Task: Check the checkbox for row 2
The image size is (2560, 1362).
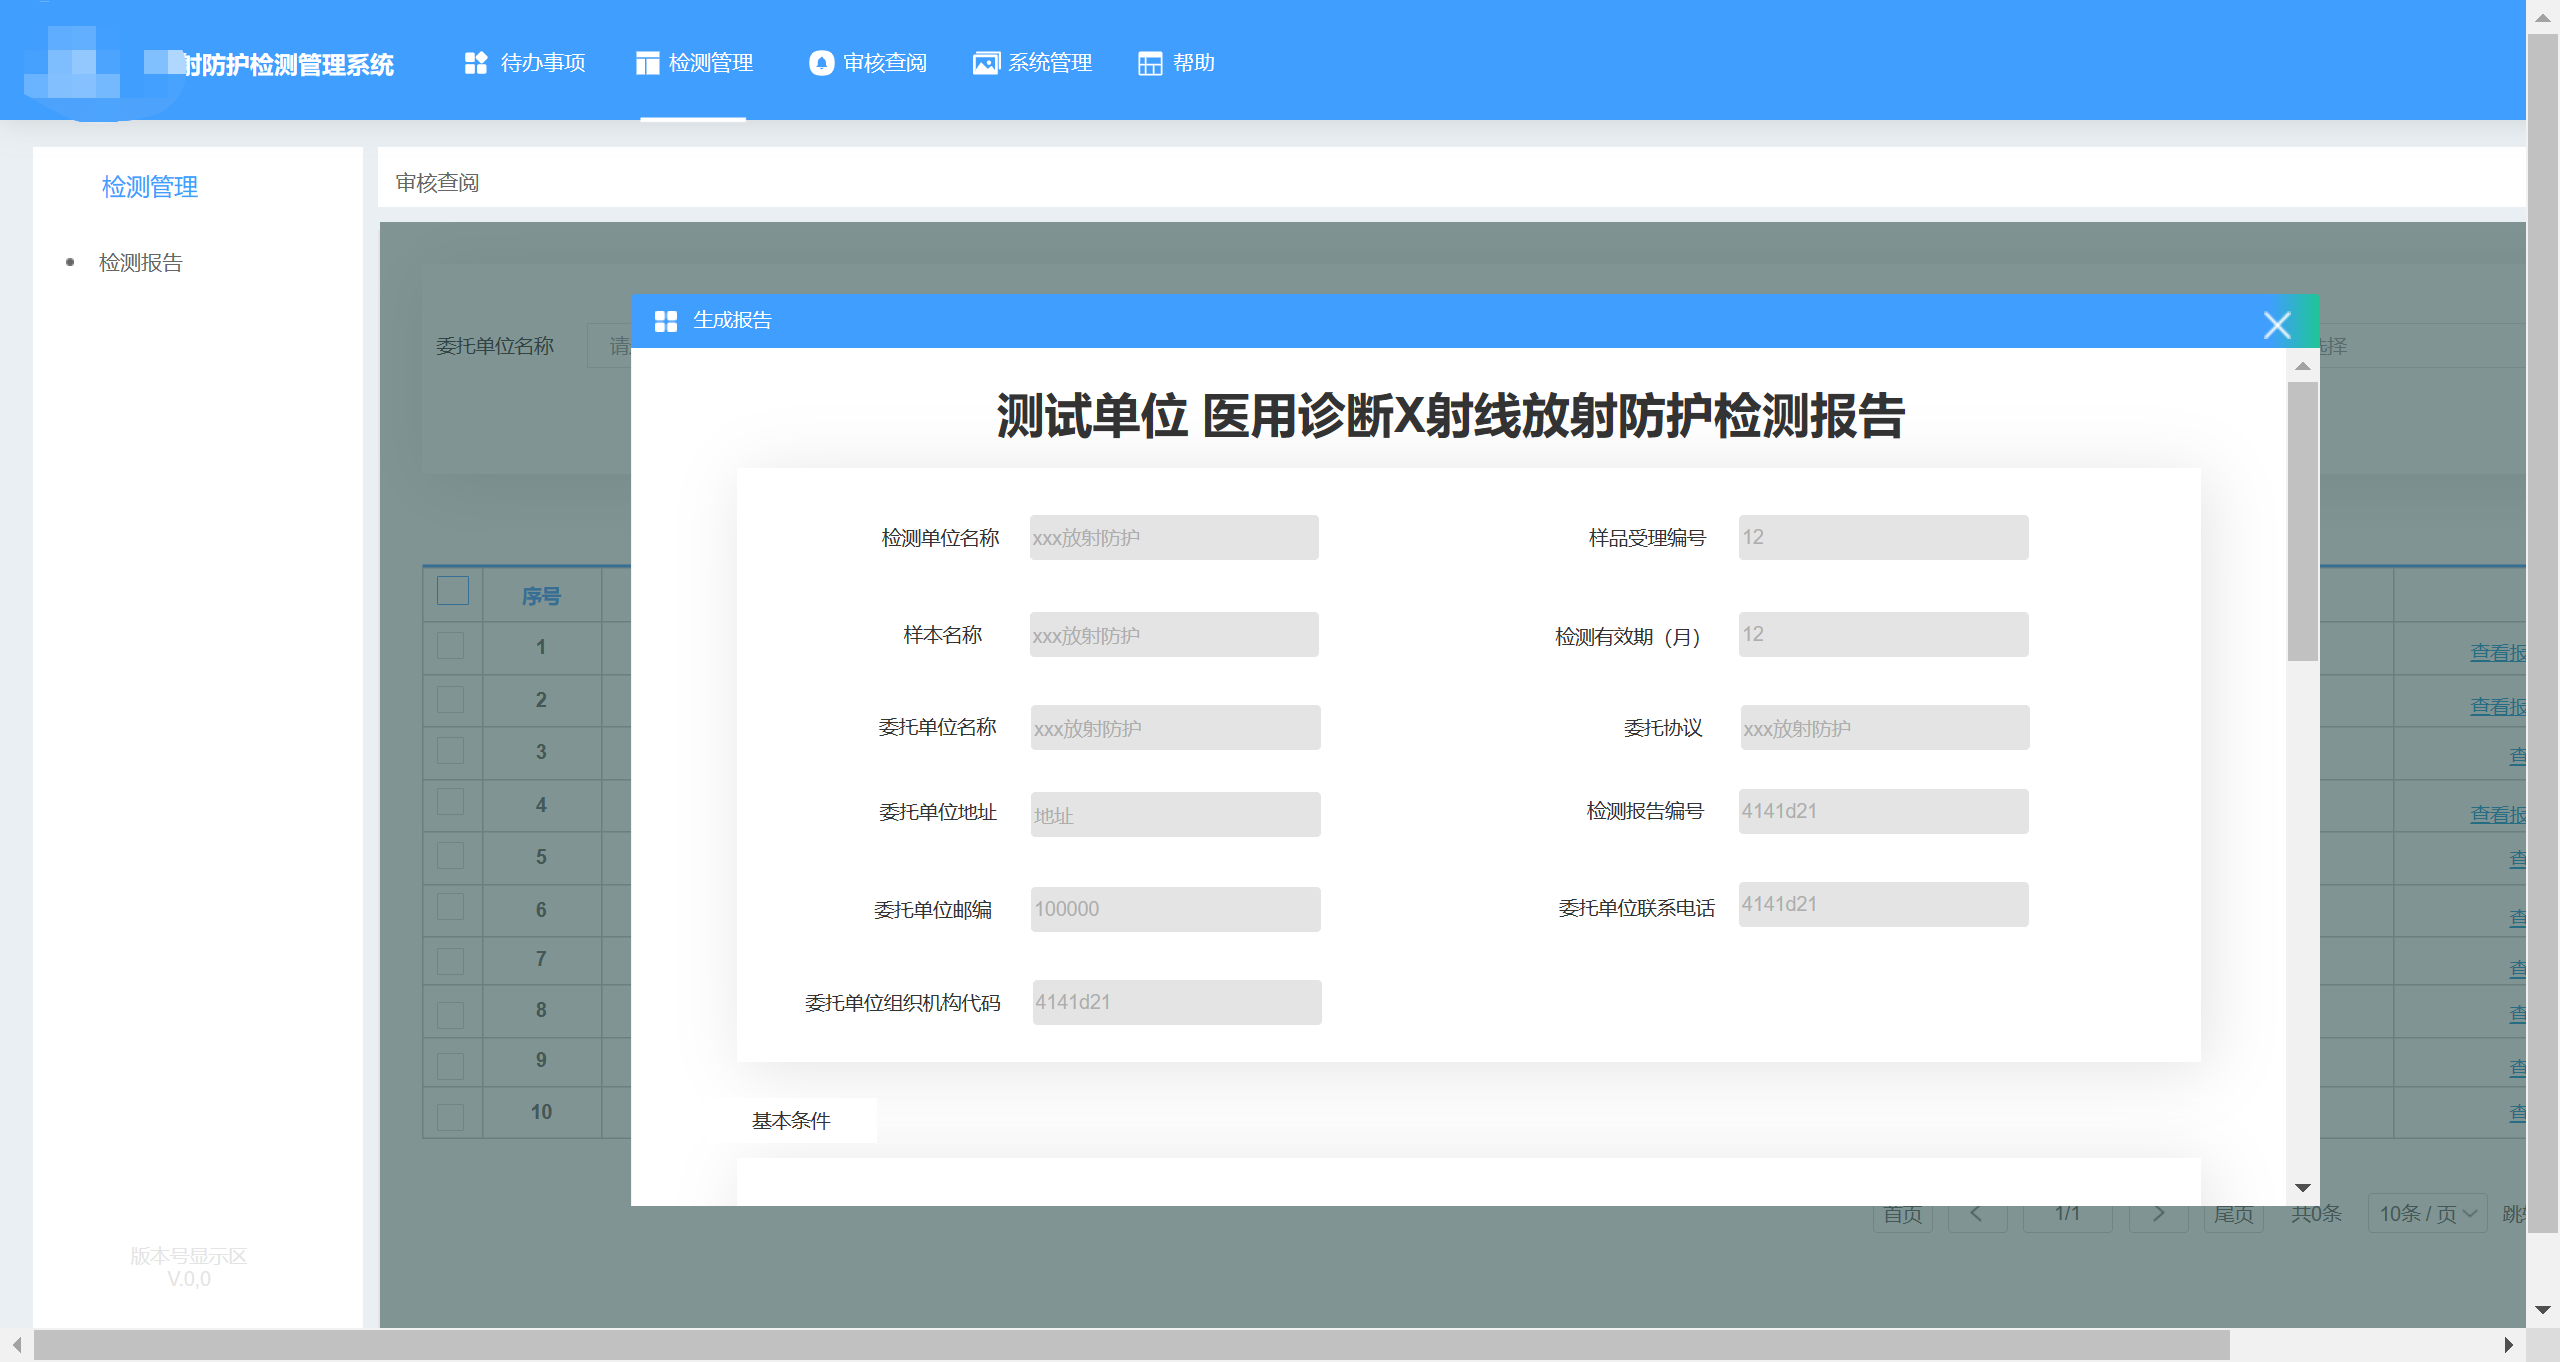Action: tap(451, 699)
